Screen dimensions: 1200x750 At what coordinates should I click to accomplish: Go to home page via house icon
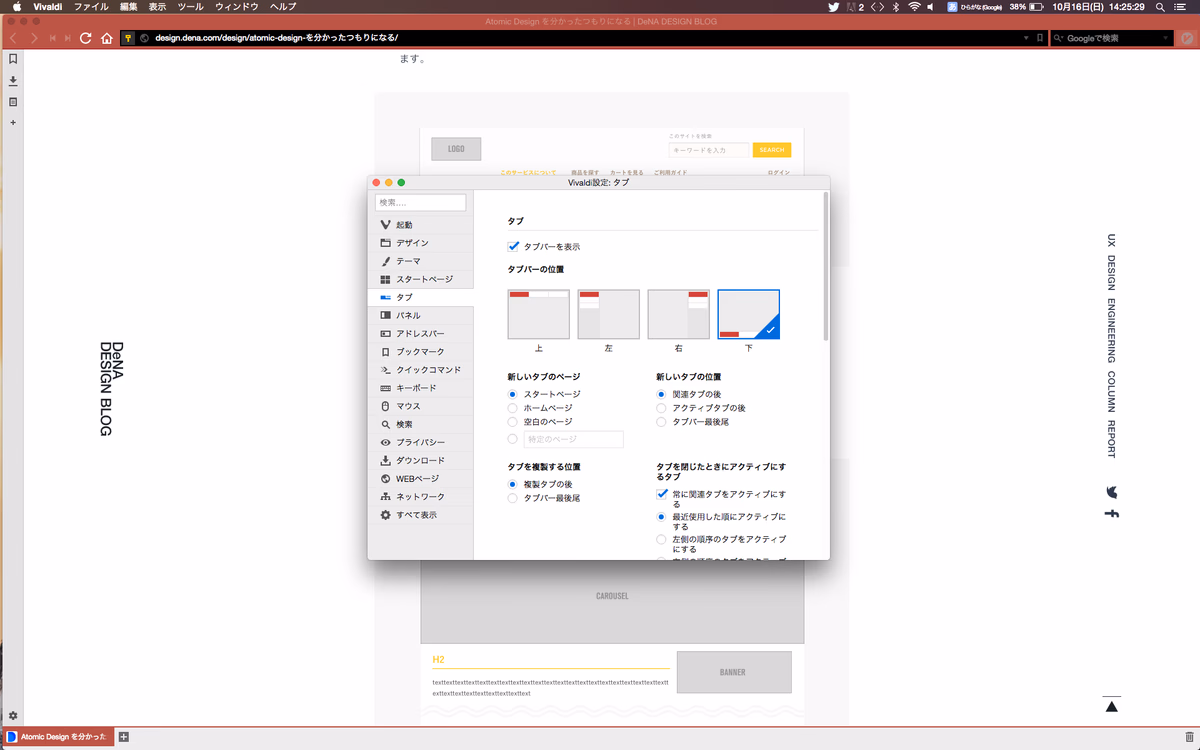[106, 38]
